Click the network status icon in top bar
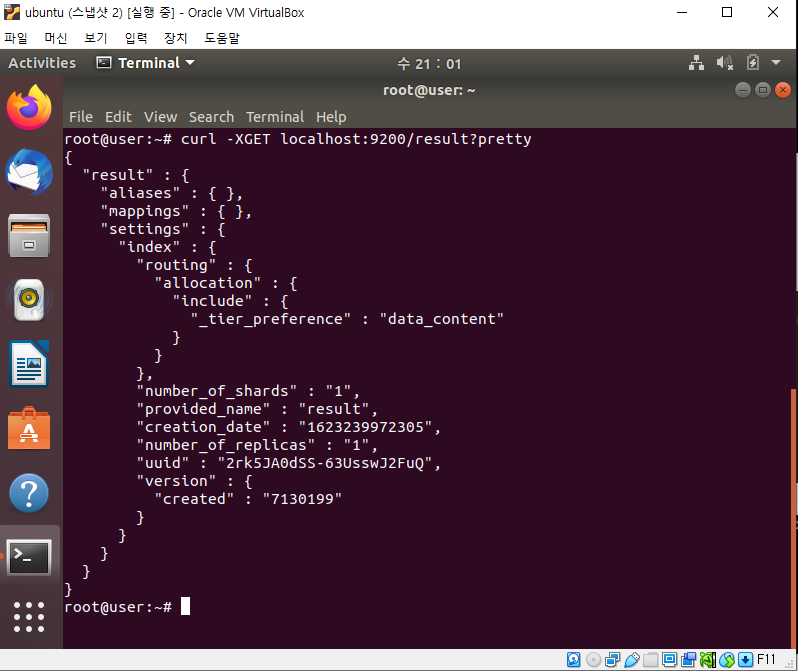 [x=696, y=63]
